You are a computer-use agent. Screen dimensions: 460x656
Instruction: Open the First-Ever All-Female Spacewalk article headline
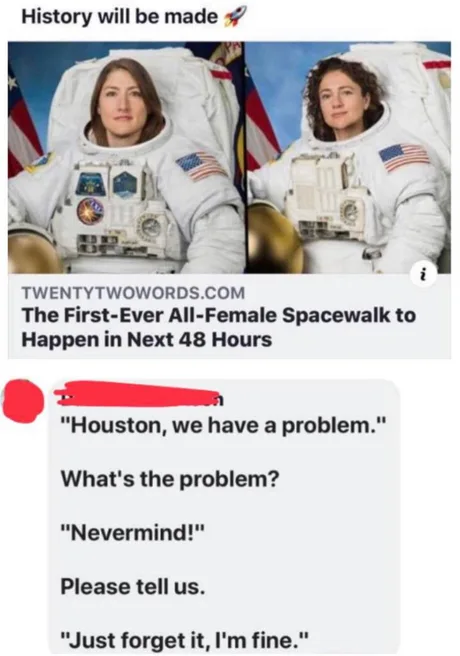[219, 327]
